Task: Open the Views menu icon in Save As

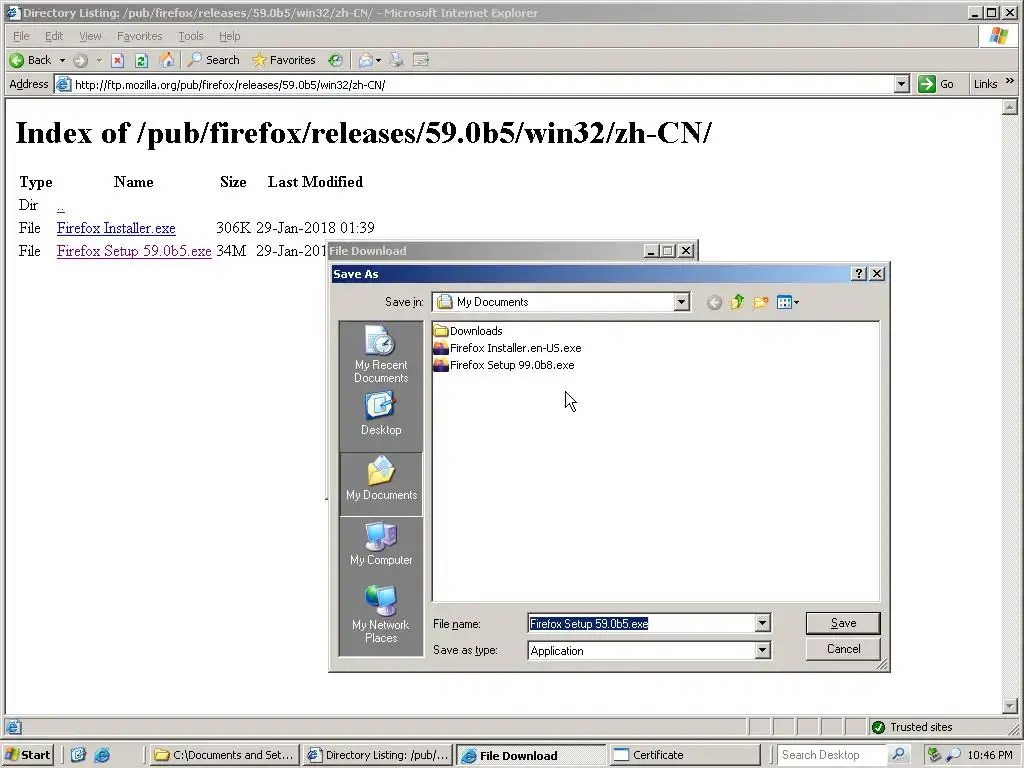Action: [x=788, y=302]
